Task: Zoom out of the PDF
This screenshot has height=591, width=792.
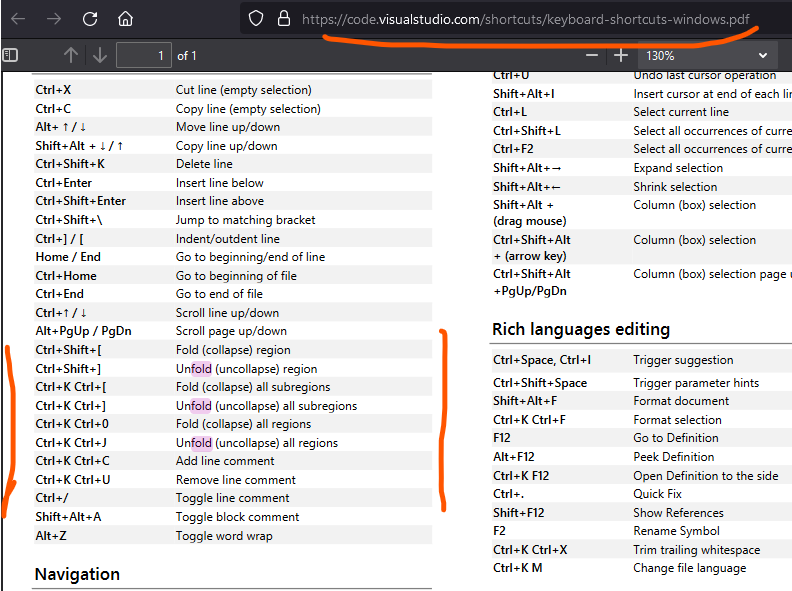Action: click(593, 56)
